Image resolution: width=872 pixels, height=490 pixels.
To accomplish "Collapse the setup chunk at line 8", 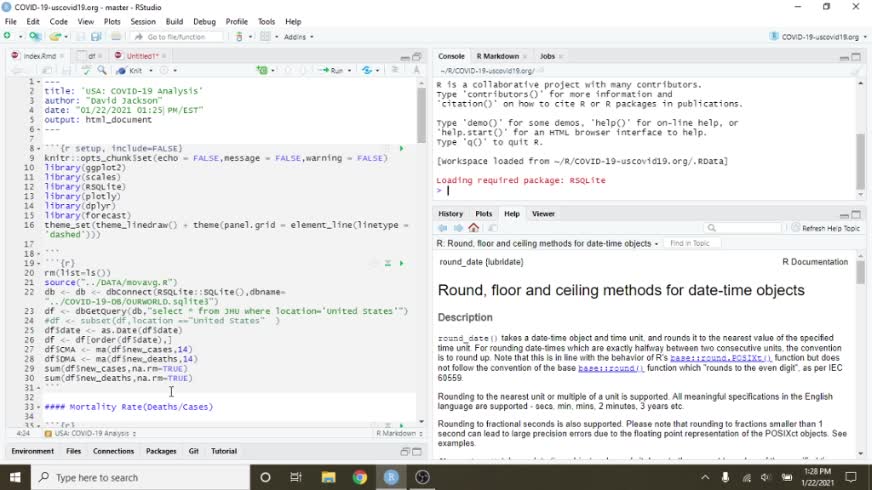I will click(x=38, y=149).
